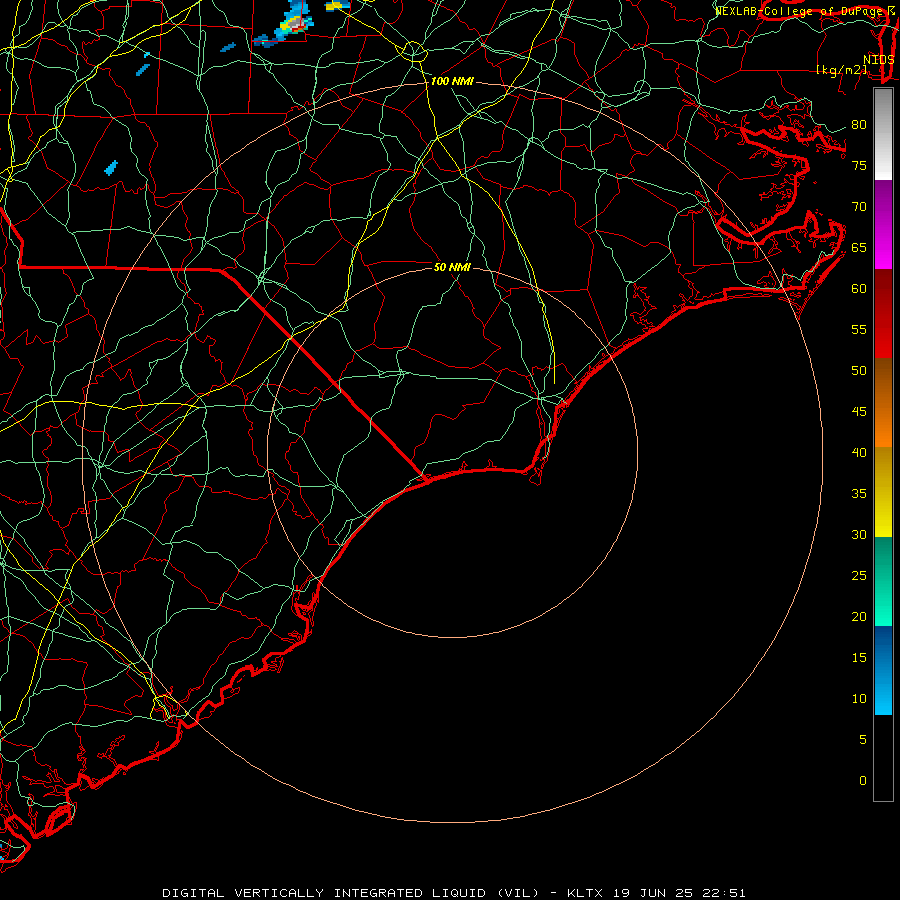The width and height of the screenshot is (900, 900).
Task: Click the legend value "40"
Action: click(859, 453)
